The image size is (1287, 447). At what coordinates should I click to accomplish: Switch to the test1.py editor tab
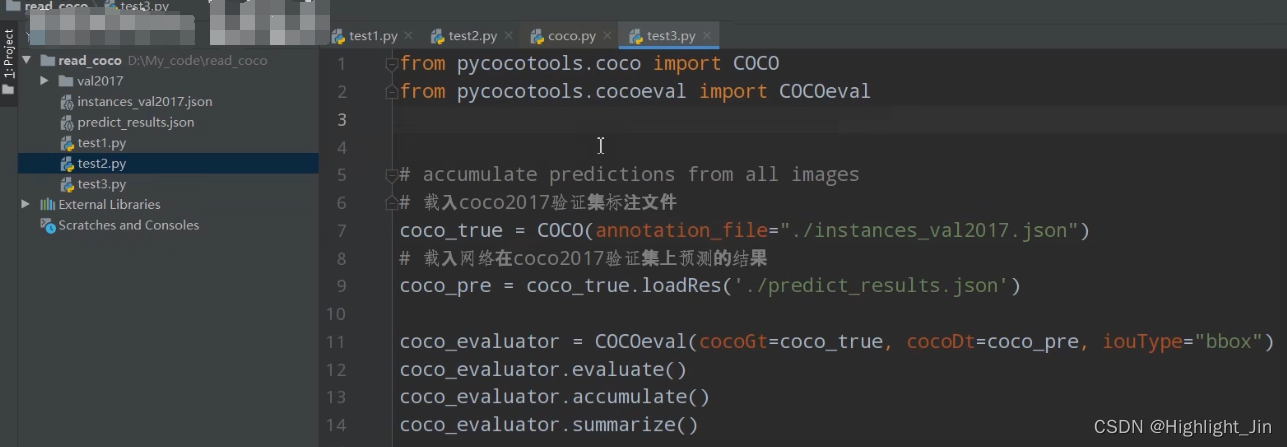[372, 36]
